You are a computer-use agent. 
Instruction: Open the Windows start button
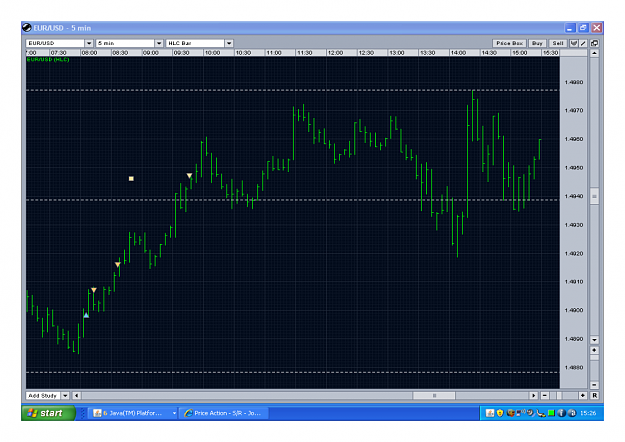(x=48, y=413)
